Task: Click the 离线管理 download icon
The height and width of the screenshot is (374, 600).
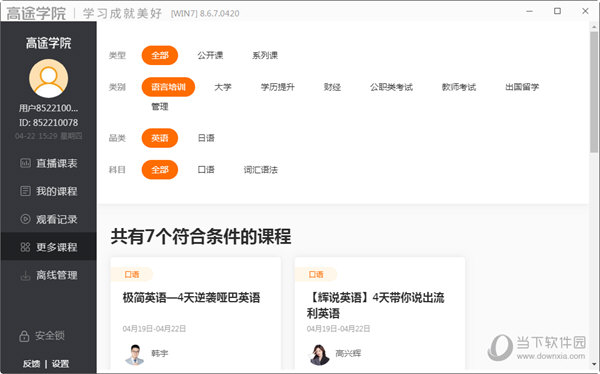Action: 25,275
